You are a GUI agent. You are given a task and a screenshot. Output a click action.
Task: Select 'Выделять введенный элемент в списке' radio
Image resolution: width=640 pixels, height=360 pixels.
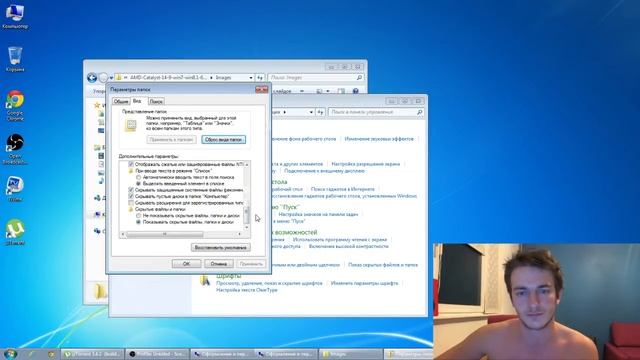pyautogui.click(x=138, y=184)
